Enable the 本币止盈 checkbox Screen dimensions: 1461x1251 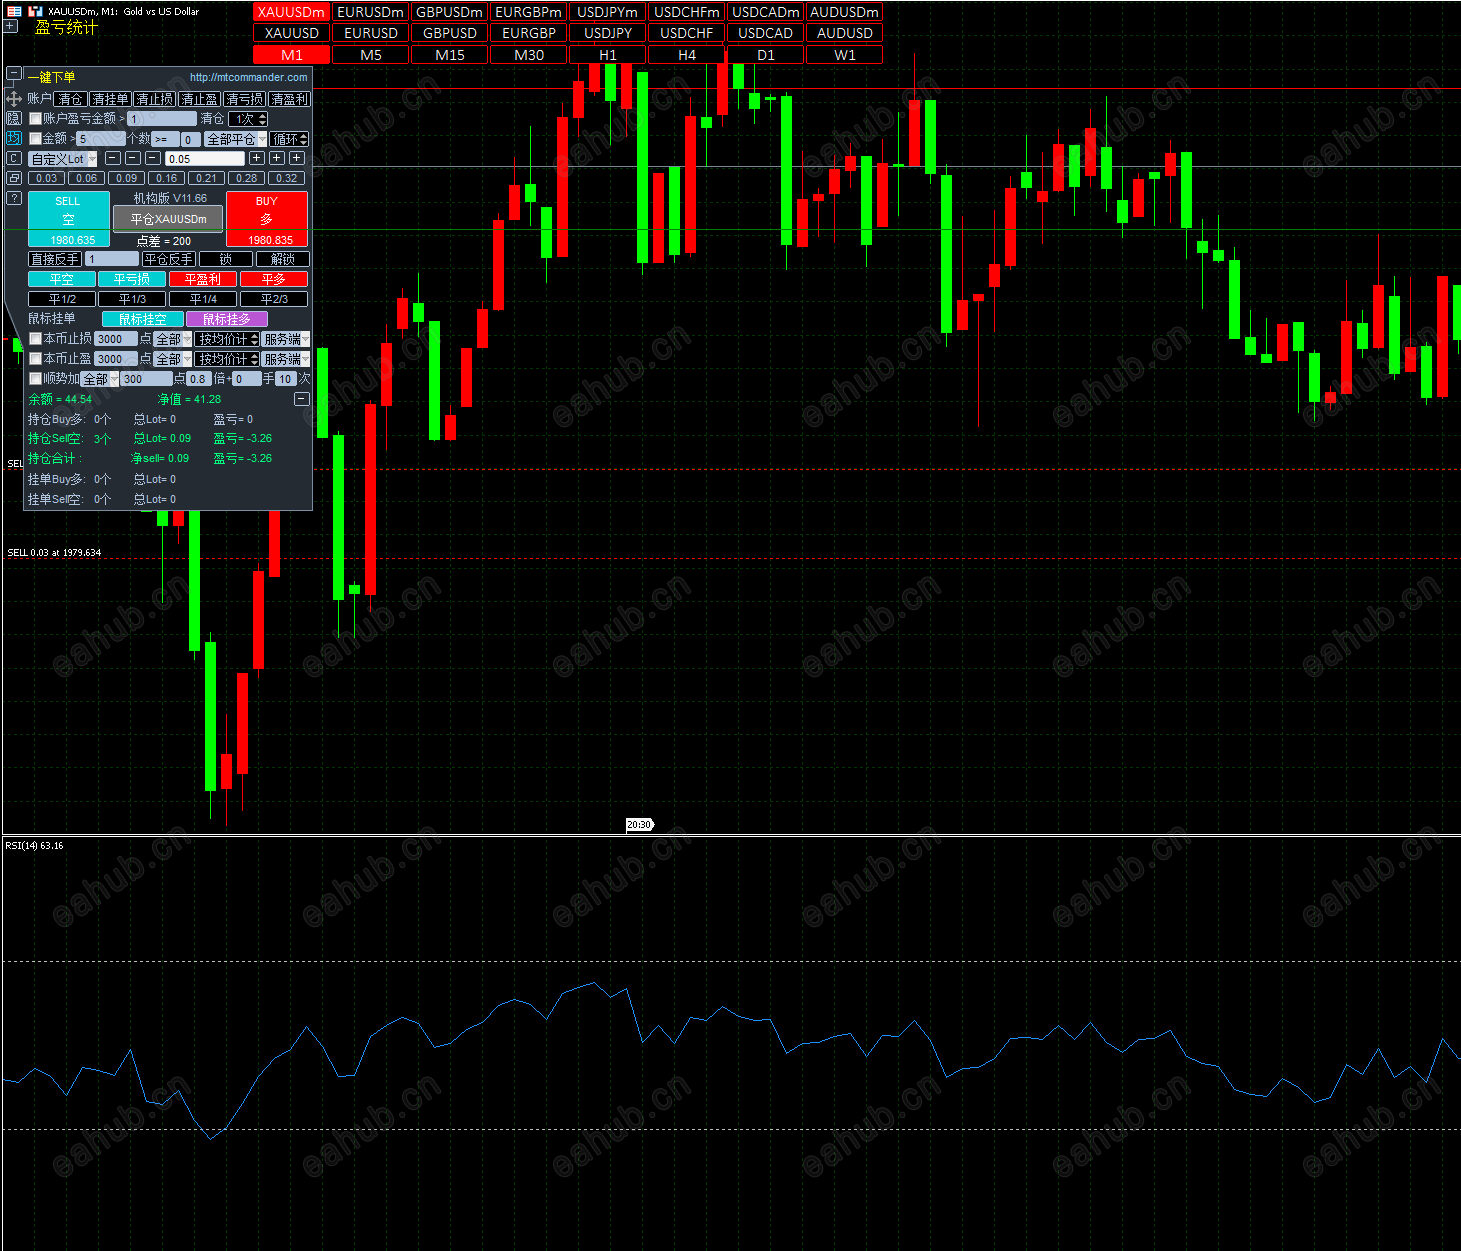35,359
